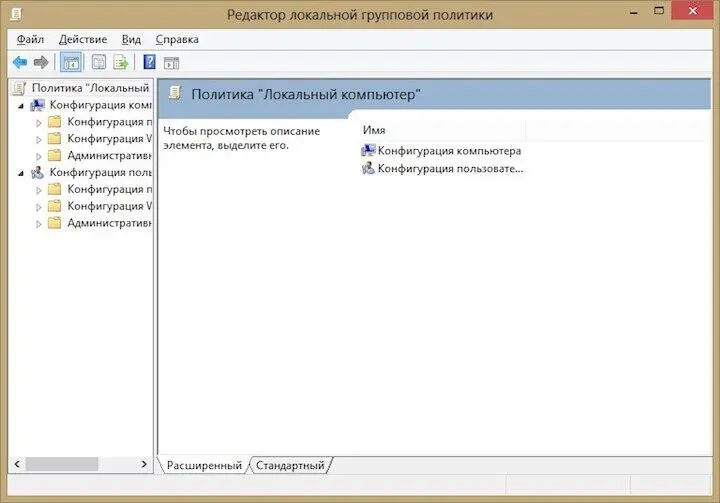The width and height of the screenshot is (720, 503).
Task: Click the policy scroll icon in the tree root
Action: pyautogui.click(x=19, y=88)
